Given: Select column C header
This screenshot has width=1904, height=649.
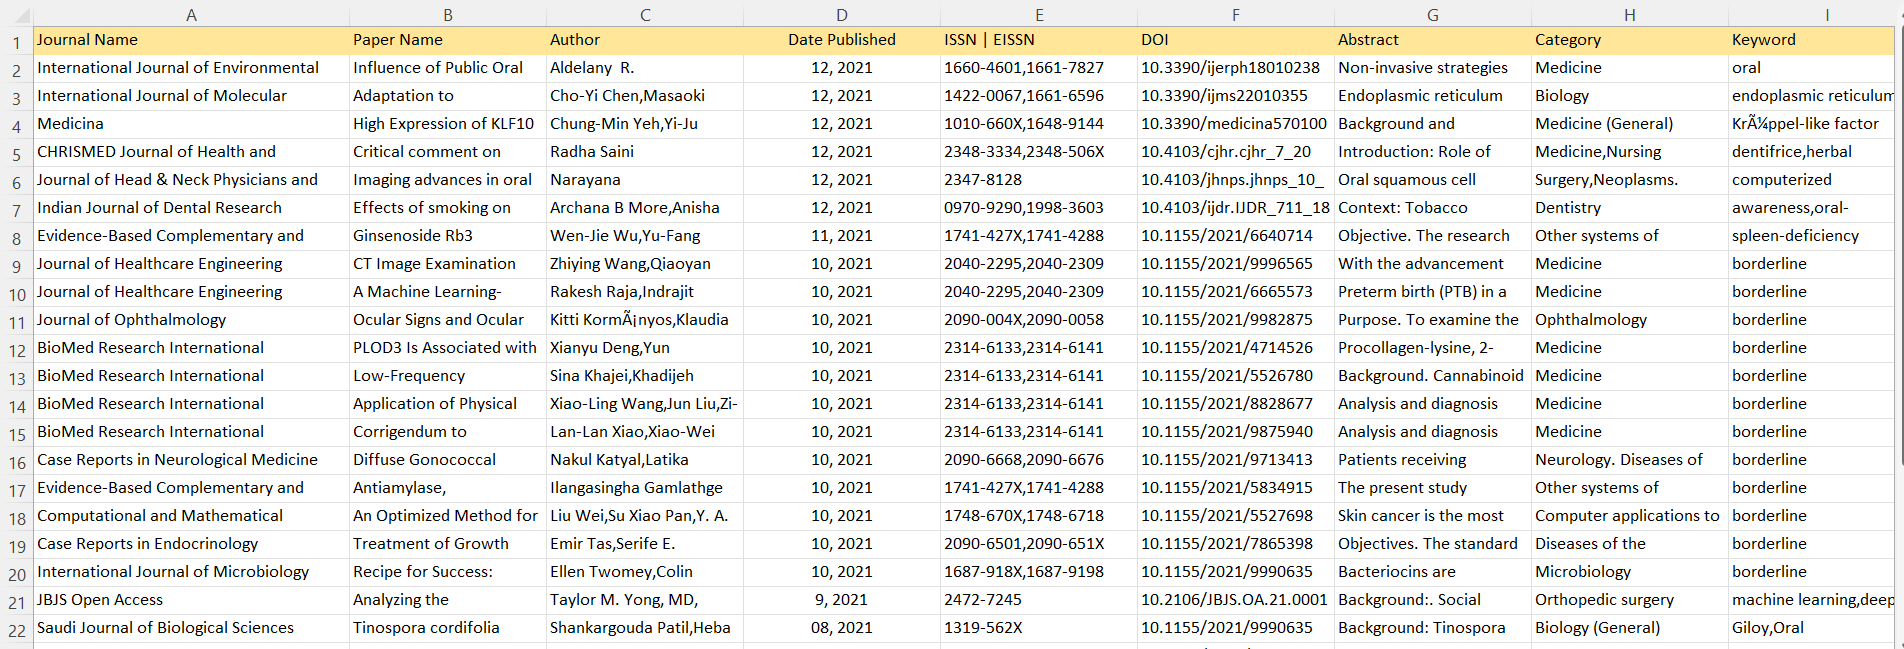Looking at the screenshot, I should click(x=645, y=15).
